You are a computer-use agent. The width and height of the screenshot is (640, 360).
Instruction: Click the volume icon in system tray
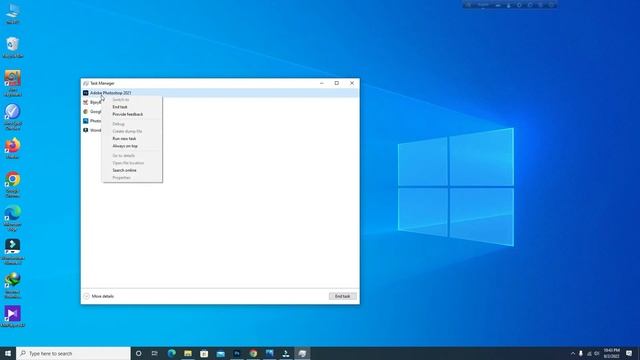597,353
